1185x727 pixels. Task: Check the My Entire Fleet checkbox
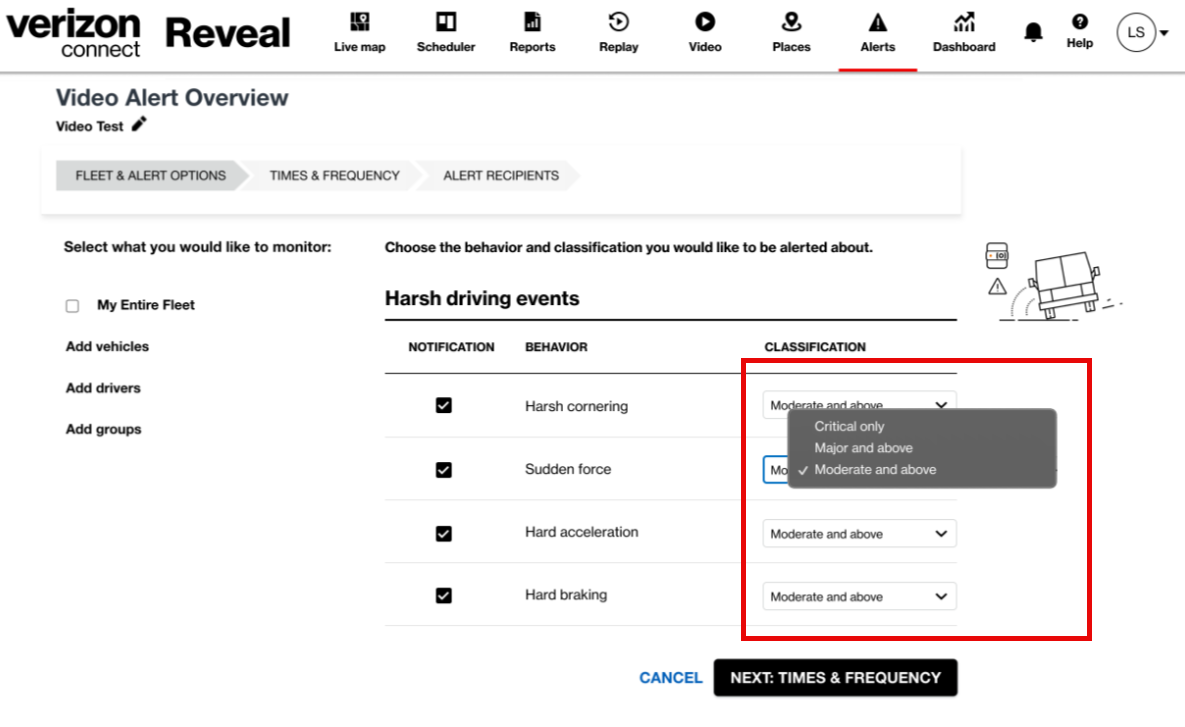pos(73,306)
